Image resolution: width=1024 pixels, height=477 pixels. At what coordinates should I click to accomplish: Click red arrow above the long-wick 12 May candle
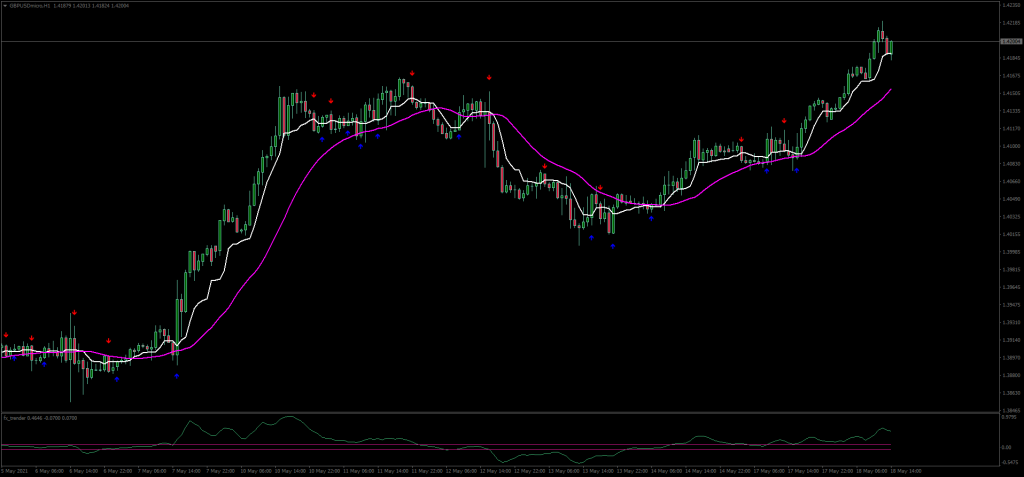tap(489, 78)
